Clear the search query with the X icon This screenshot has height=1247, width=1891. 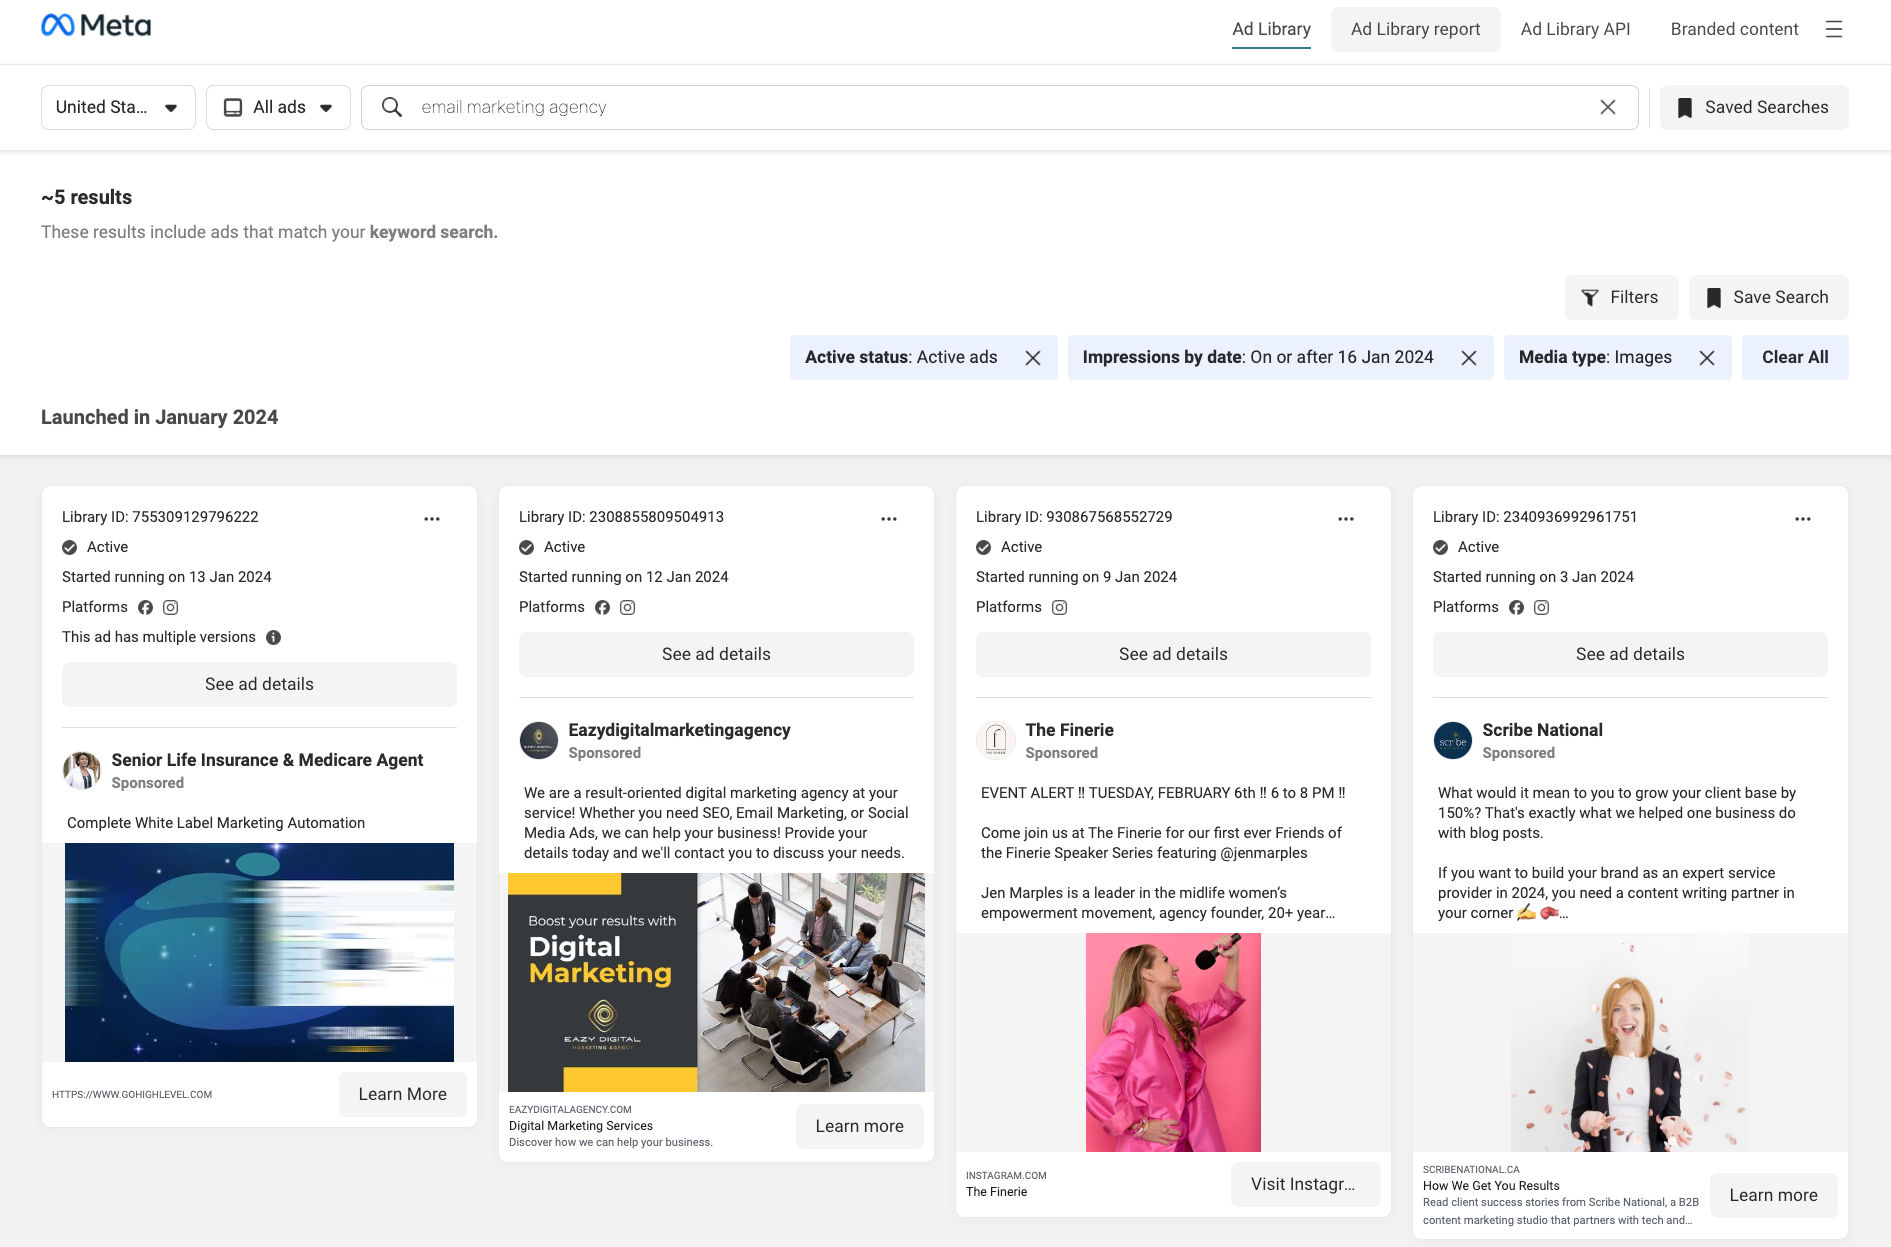click(1608, 106)
